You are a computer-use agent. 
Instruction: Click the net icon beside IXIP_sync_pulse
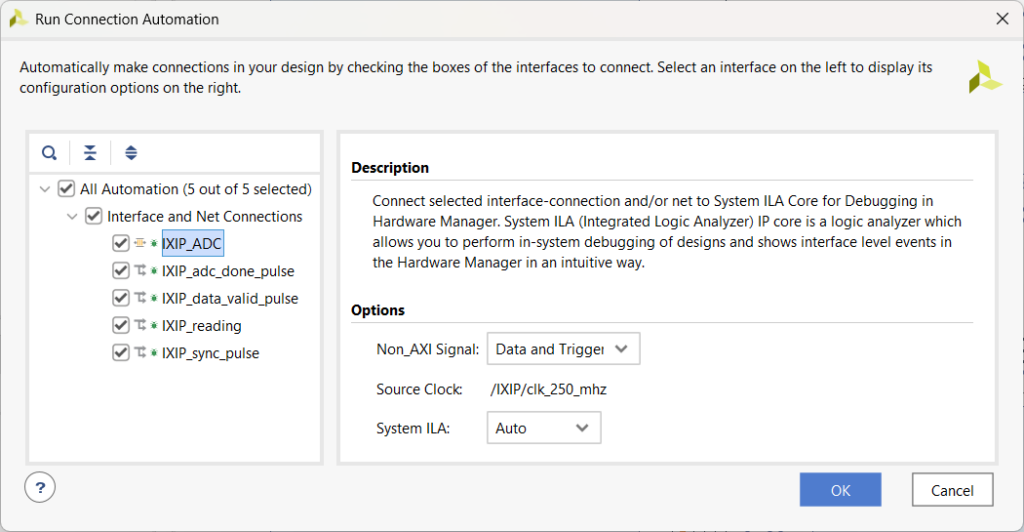point(139,353)
